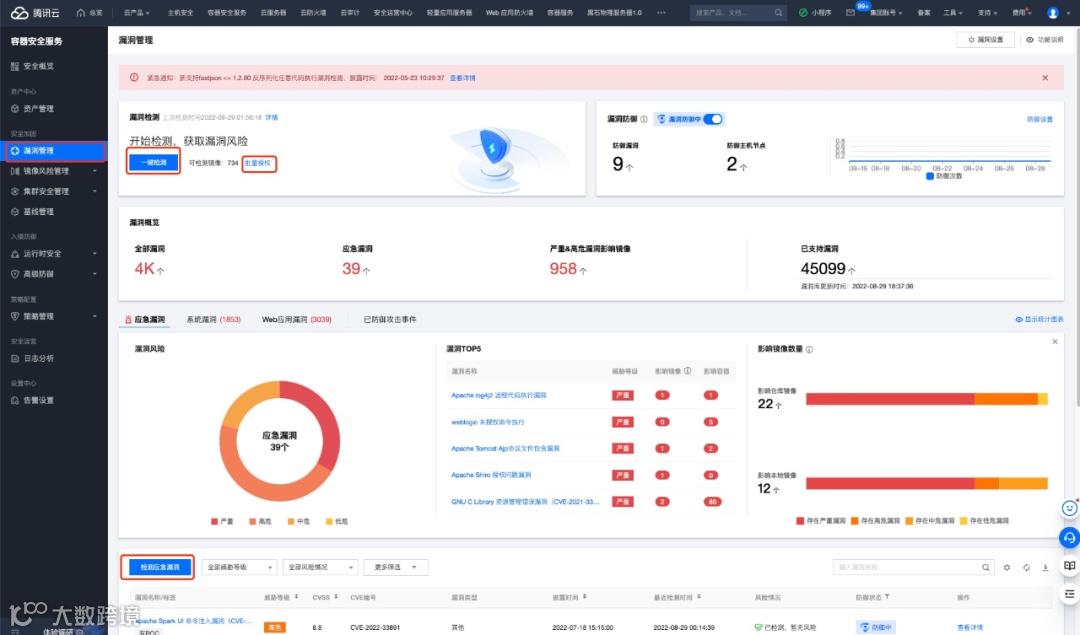Viewport: 1080px width, 635px height.
Task: Open 资产管理 in the sidebar
Action: (39, 109)
